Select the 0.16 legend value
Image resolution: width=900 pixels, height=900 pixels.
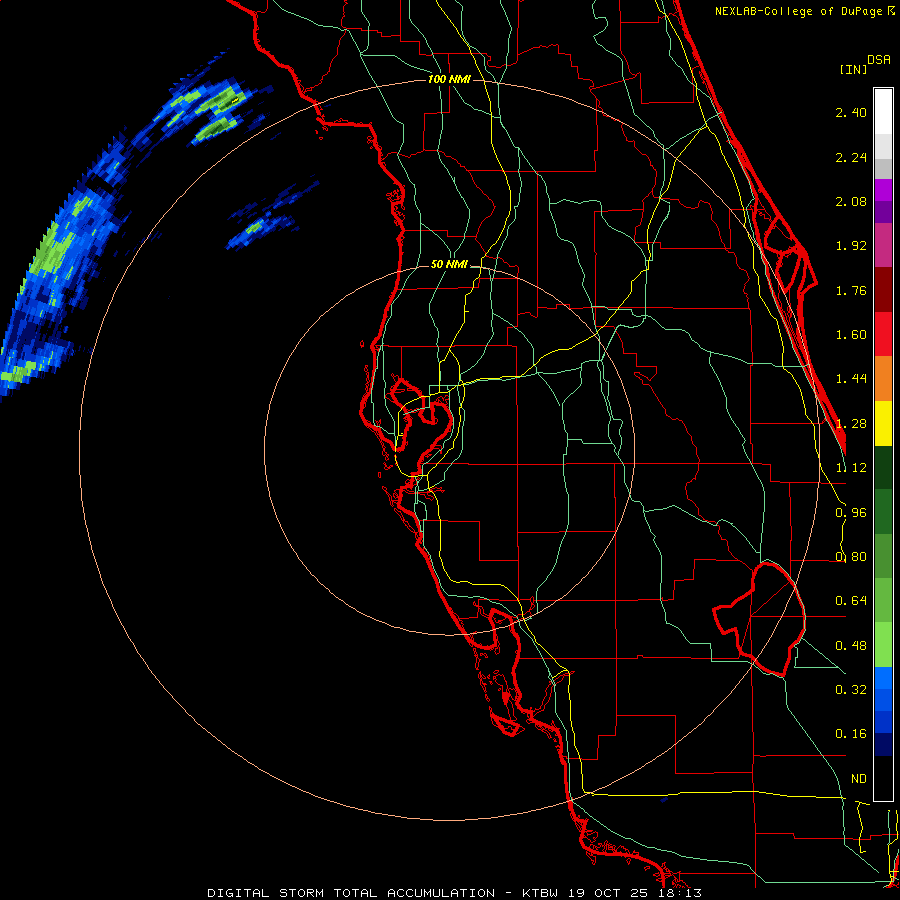point(851,734)
